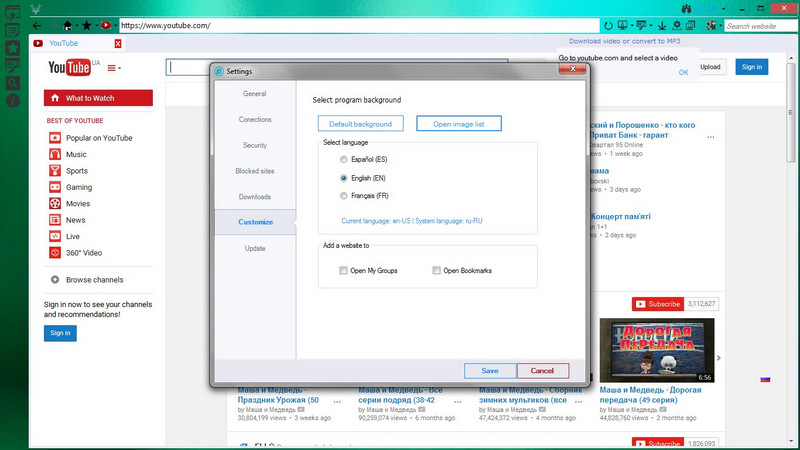Click the blue Sign in button at top
This screenshot has height=450, width=800.
[x=752, y=67]
